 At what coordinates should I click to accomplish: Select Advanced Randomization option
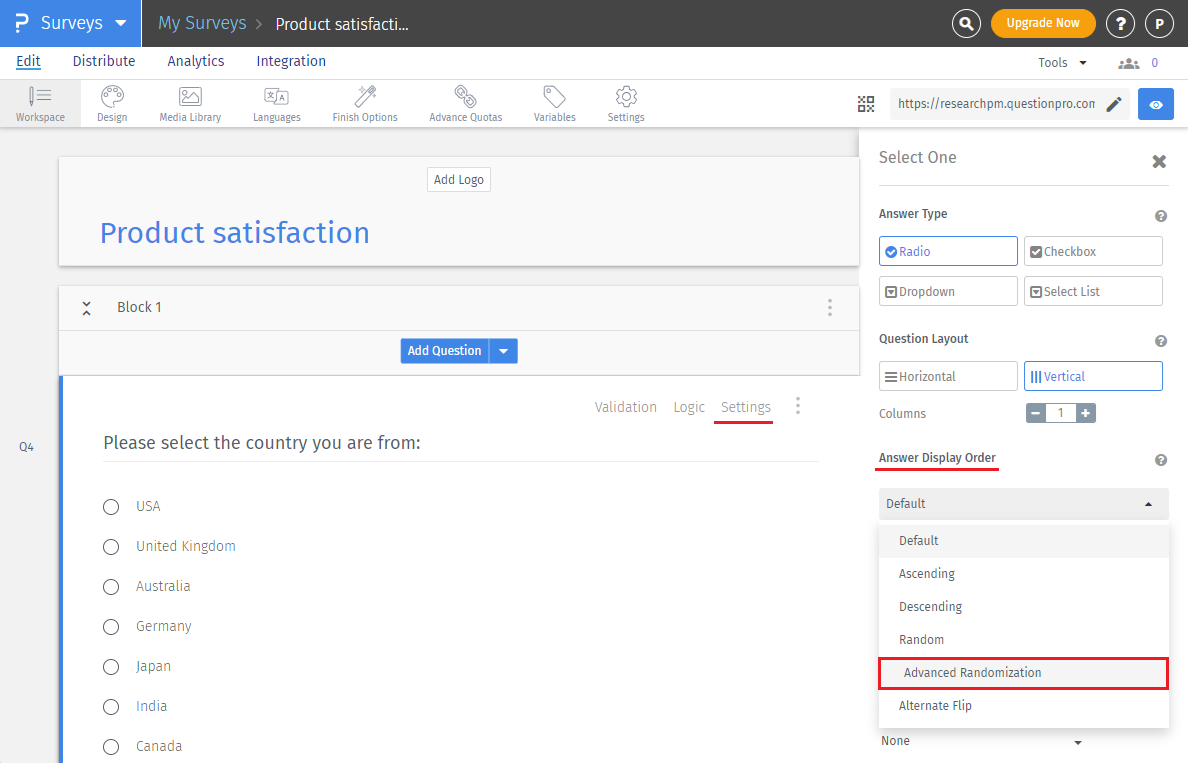[x=1023, y=673]
